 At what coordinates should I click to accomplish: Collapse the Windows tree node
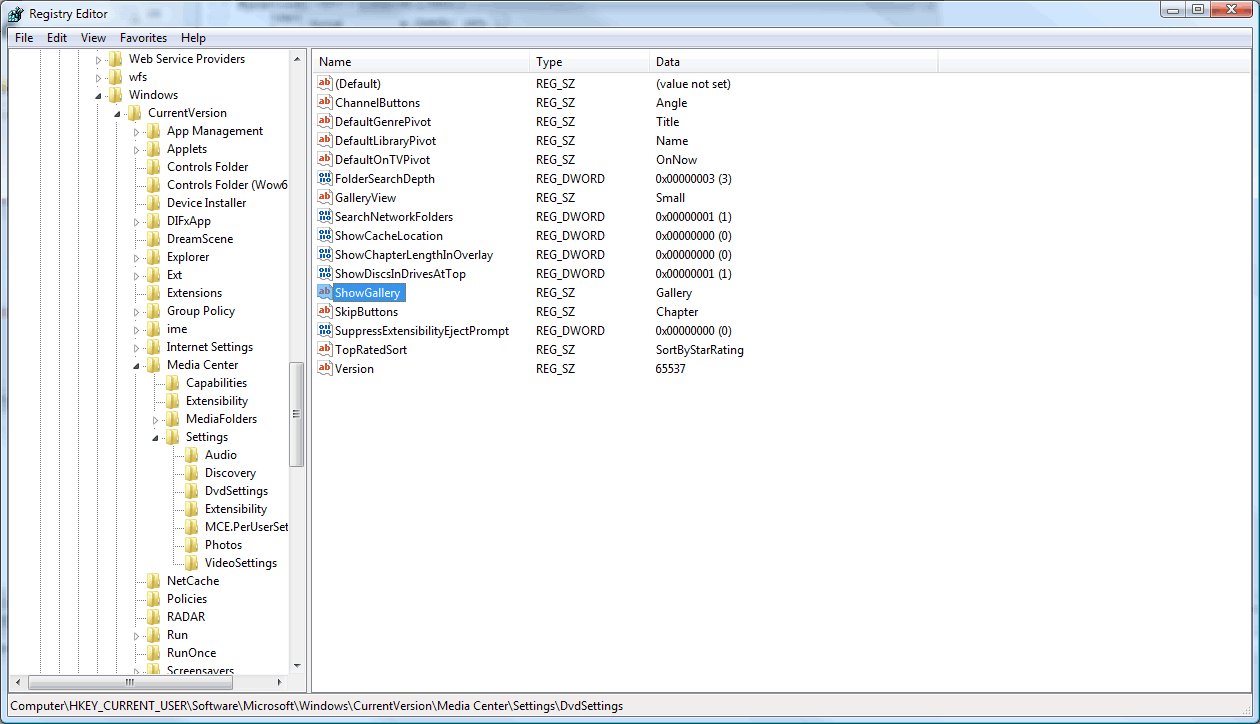pyautogui.click(x=99, y=96)
